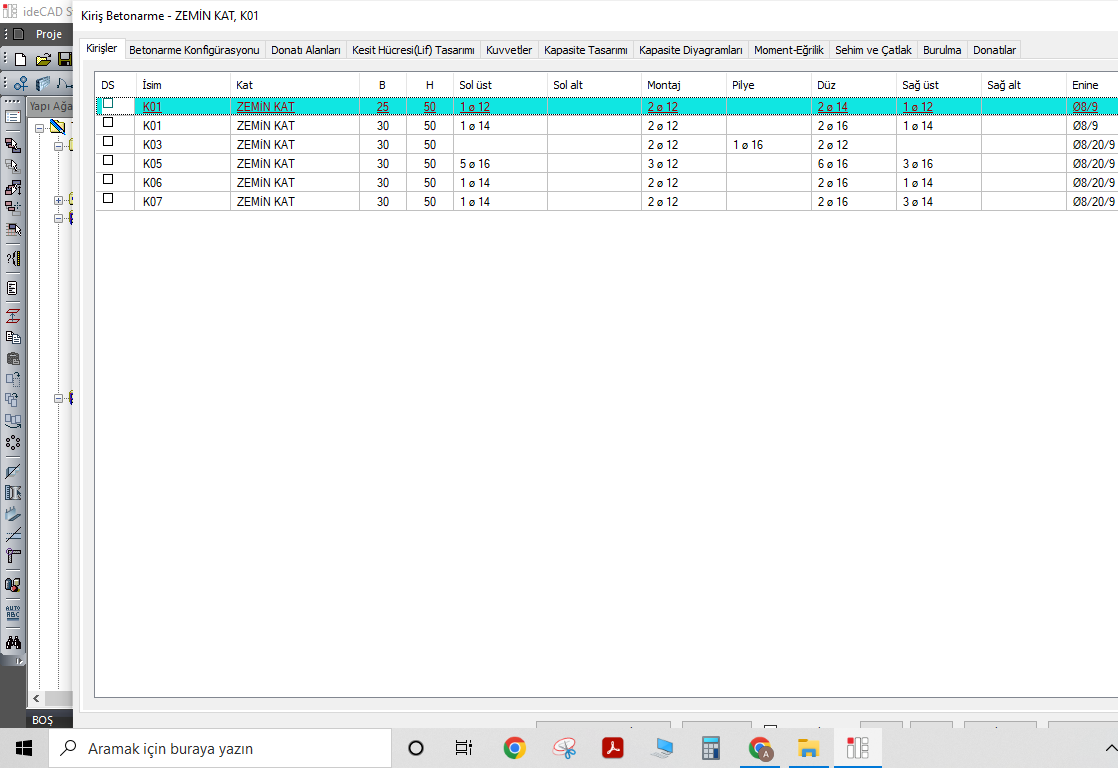
Task: Click the paint buckets color icon
Action: click(13, 585)
